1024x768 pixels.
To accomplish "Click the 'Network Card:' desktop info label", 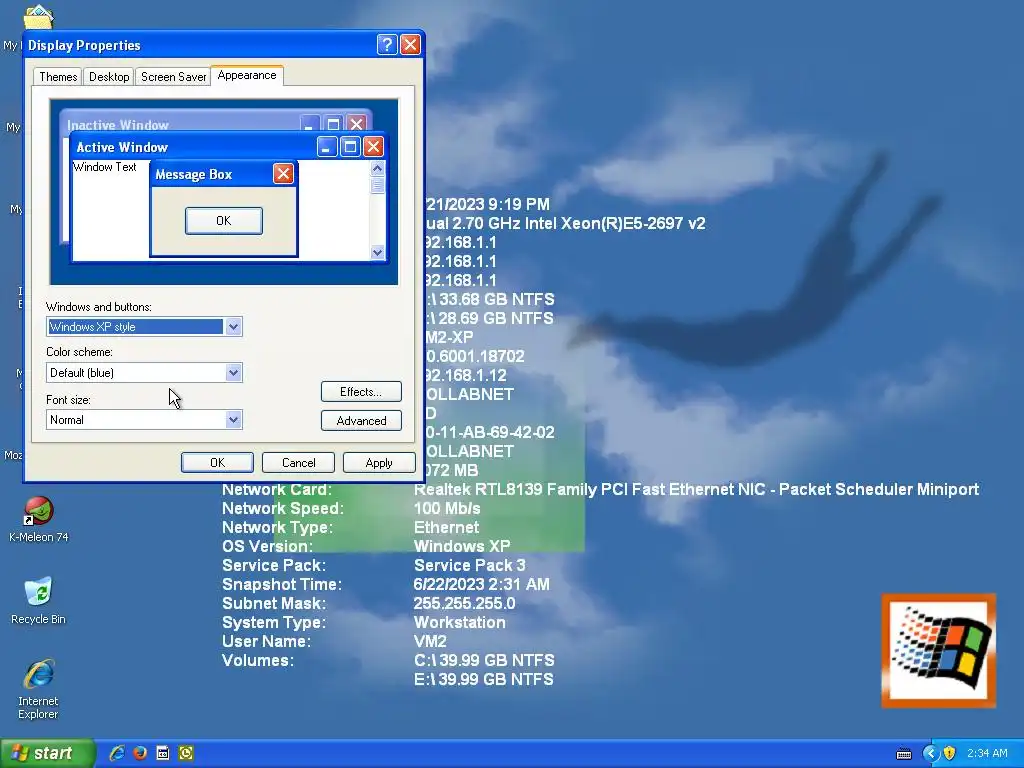I will click(277, 489).
